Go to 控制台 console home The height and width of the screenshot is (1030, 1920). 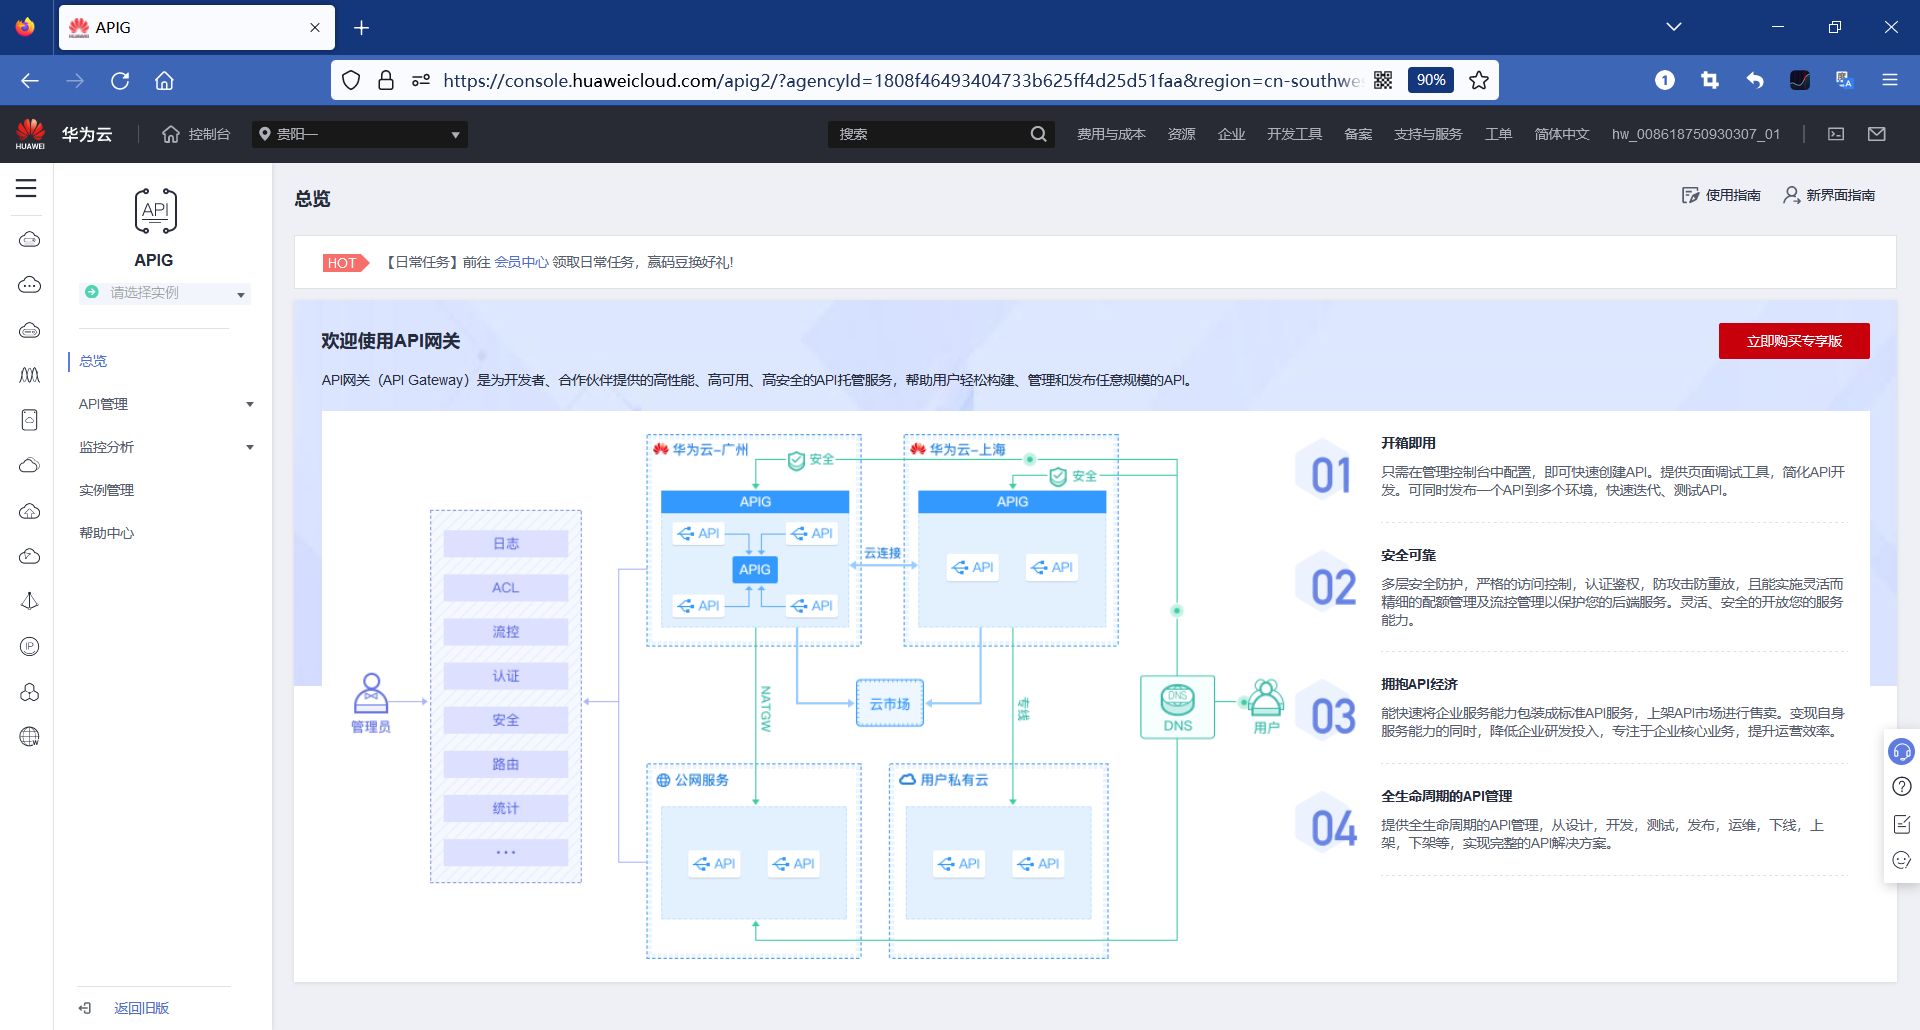[196, 134]
